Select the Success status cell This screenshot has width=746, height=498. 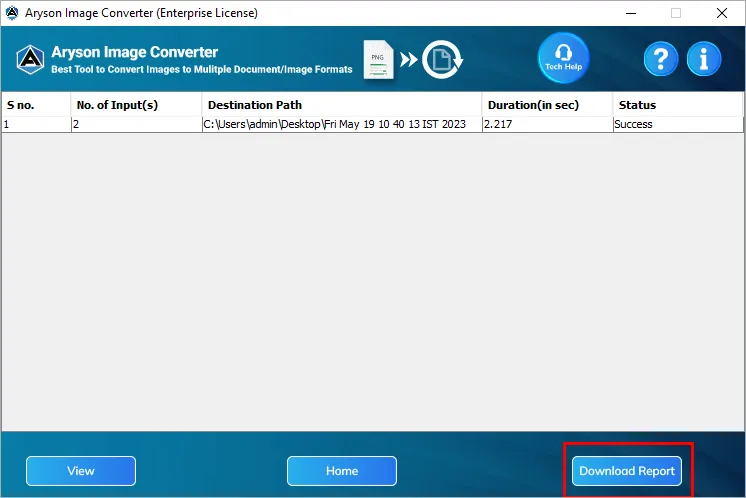tap(678, 124)
